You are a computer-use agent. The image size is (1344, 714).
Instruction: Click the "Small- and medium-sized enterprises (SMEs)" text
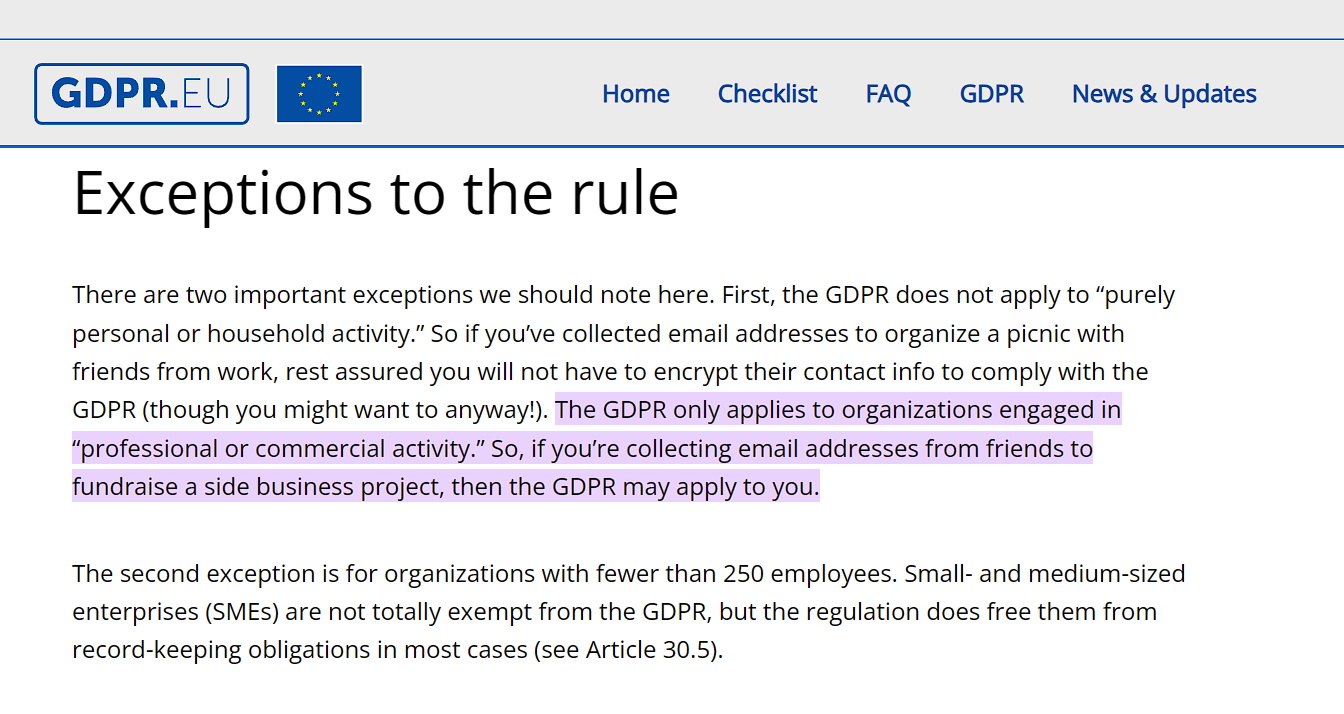tap(629, 593)
